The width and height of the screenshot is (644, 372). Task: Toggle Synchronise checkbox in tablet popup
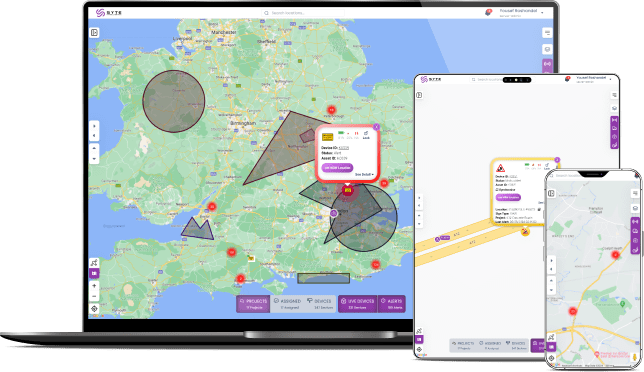(x=497, y=190)
